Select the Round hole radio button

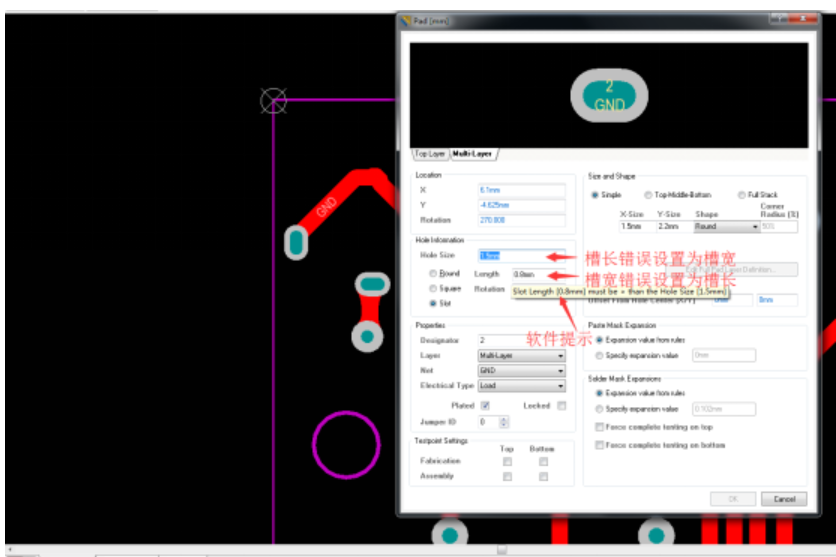click(x=433, y=273)
